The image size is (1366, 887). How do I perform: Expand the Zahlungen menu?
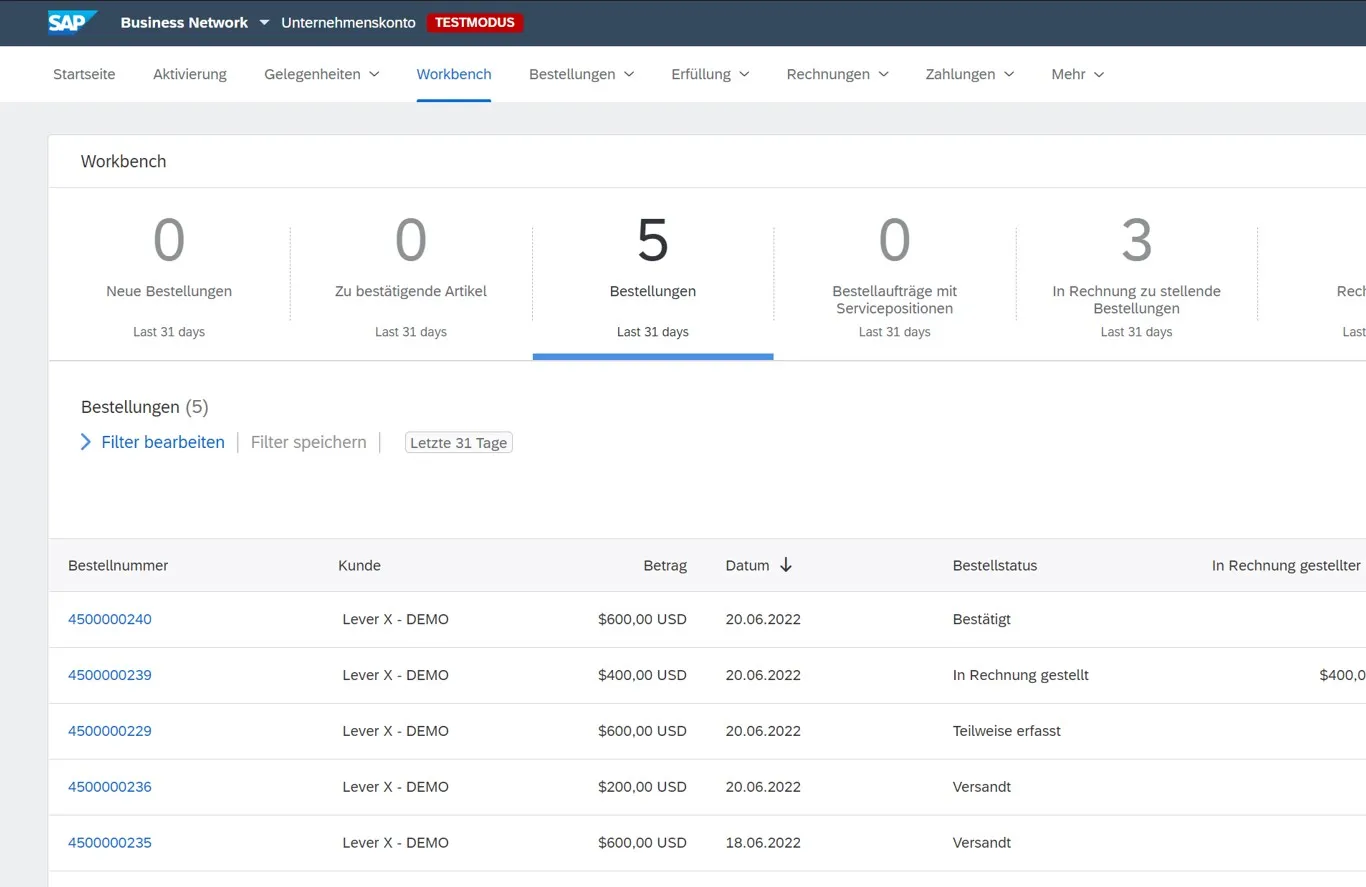click(x=970, y=74)
